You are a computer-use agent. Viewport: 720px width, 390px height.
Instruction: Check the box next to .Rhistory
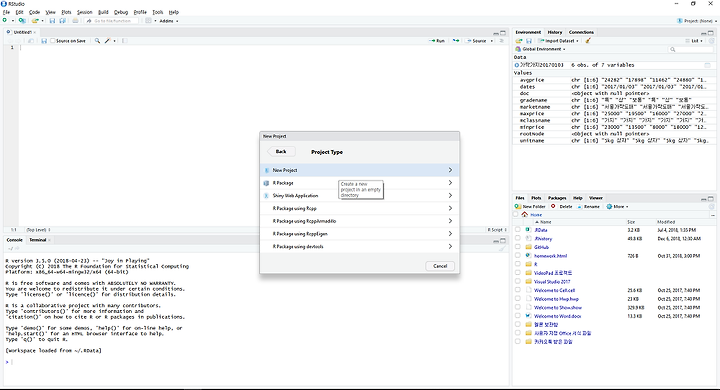(518, 238)
